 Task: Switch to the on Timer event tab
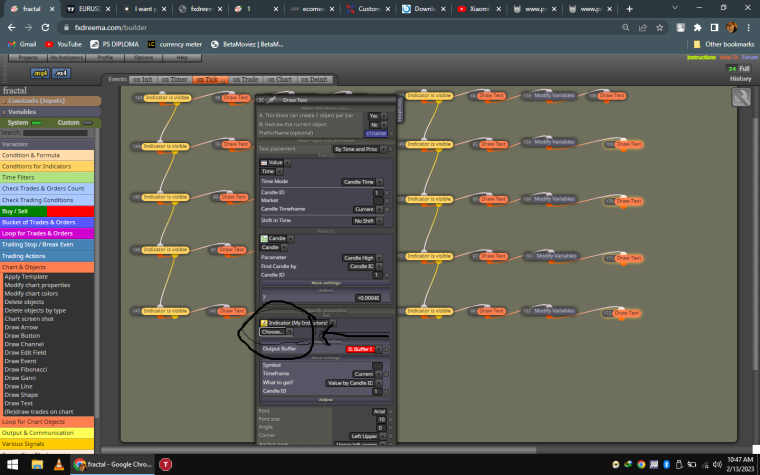(174, 79)
